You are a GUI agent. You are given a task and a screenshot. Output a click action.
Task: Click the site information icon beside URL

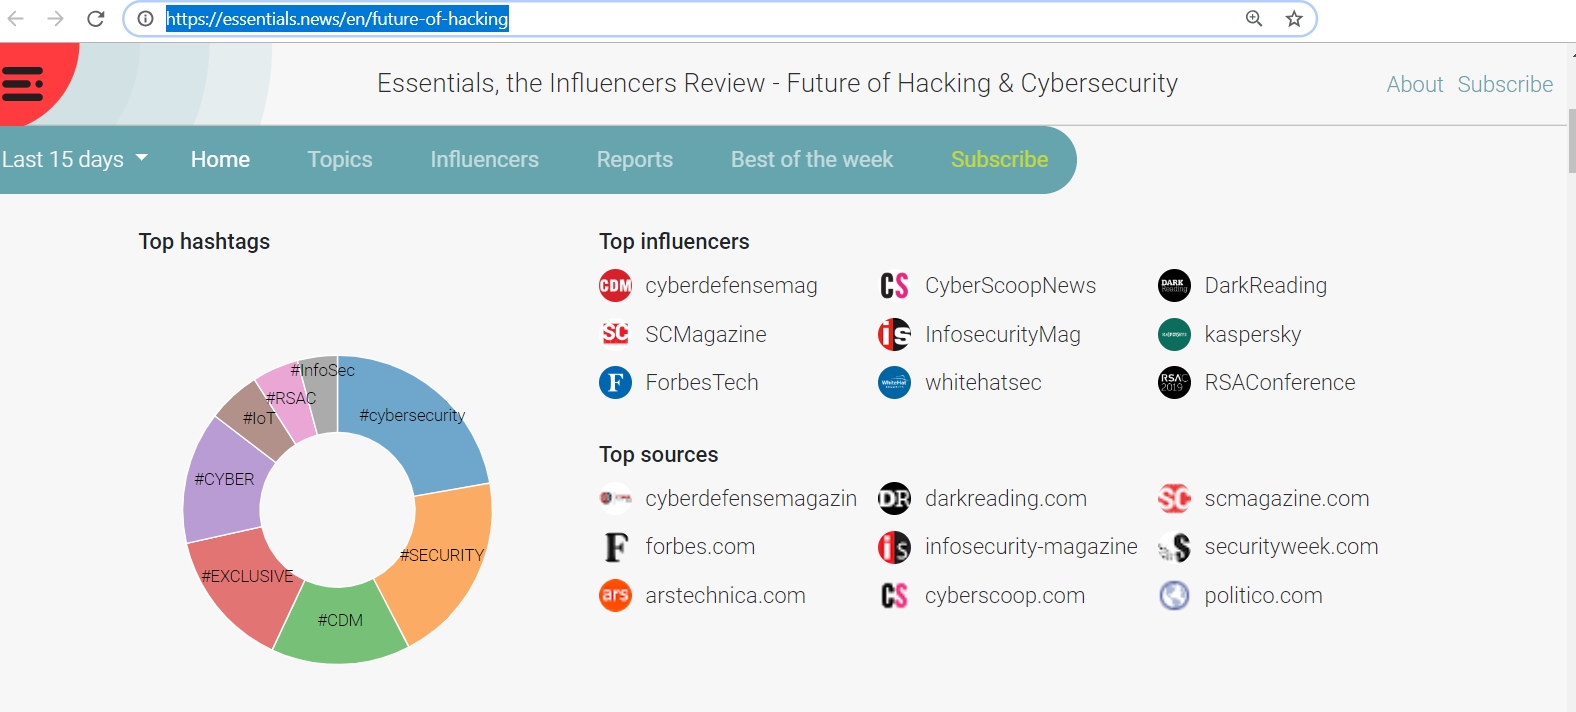tap(145, 19)
